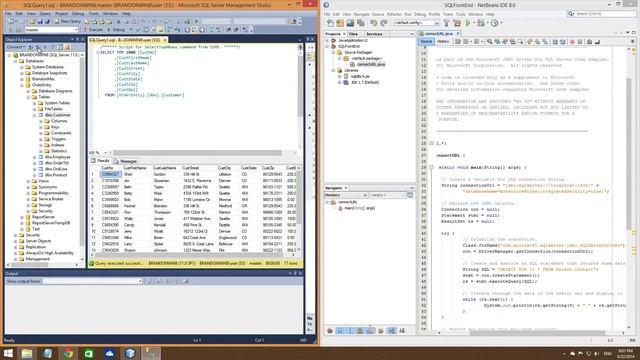Click Clean and Build icon in NetBeans
This screenshot has height=360, width=640.
[457, 23]
